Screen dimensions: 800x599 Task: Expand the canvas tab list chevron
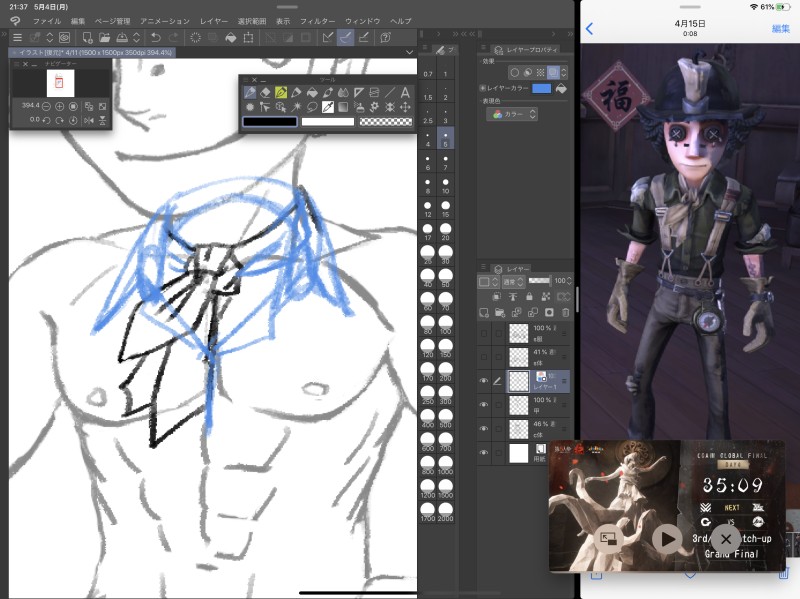[x=409, y=52]
